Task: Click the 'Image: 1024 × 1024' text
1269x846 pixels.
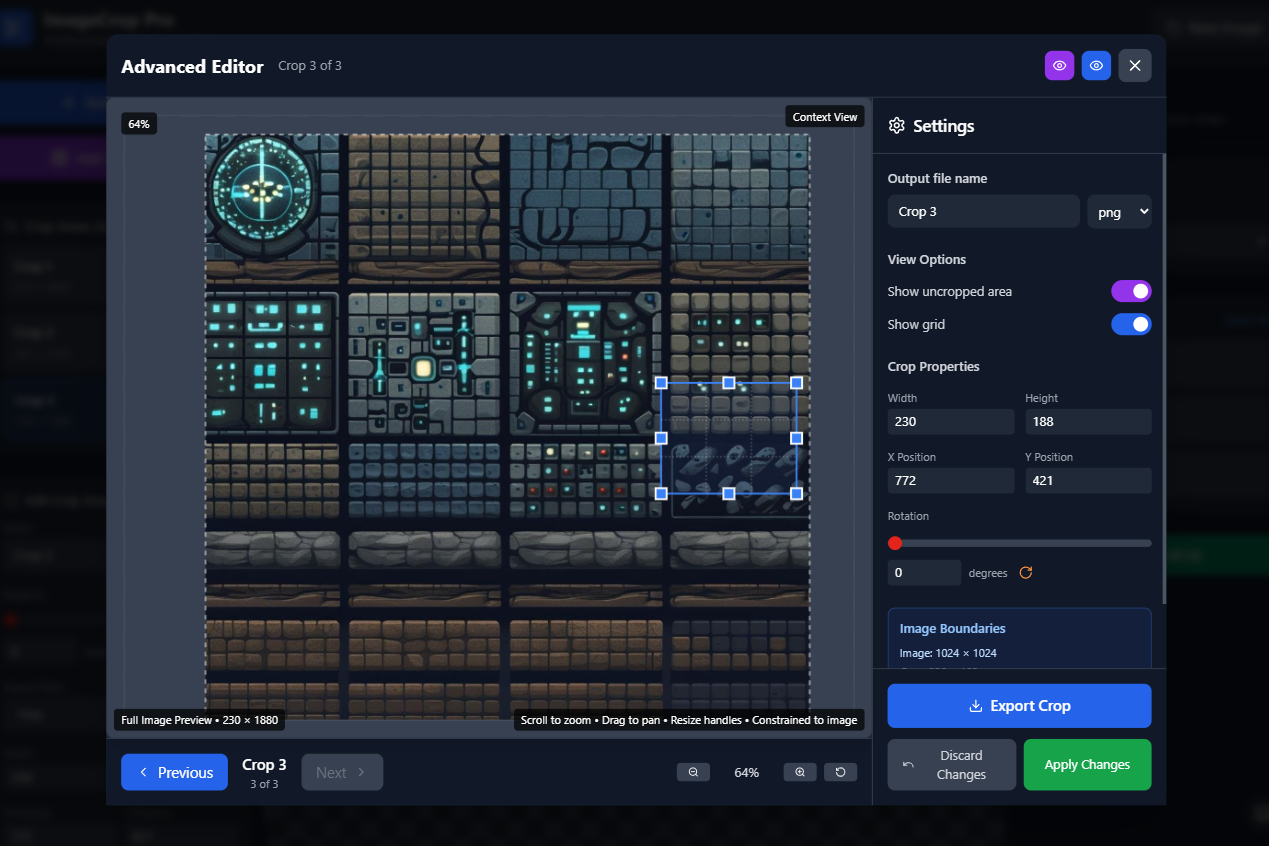Action: pos(948,653)
